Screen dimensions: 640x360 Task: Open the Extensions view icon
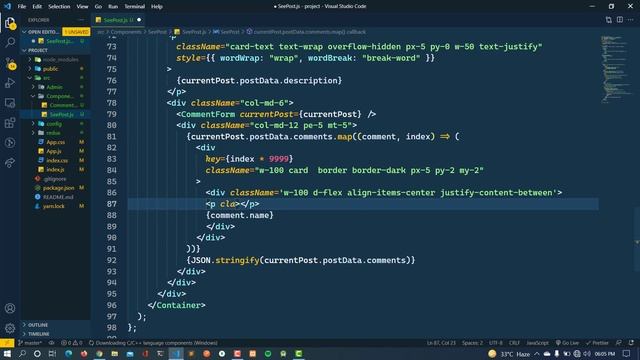10,123
